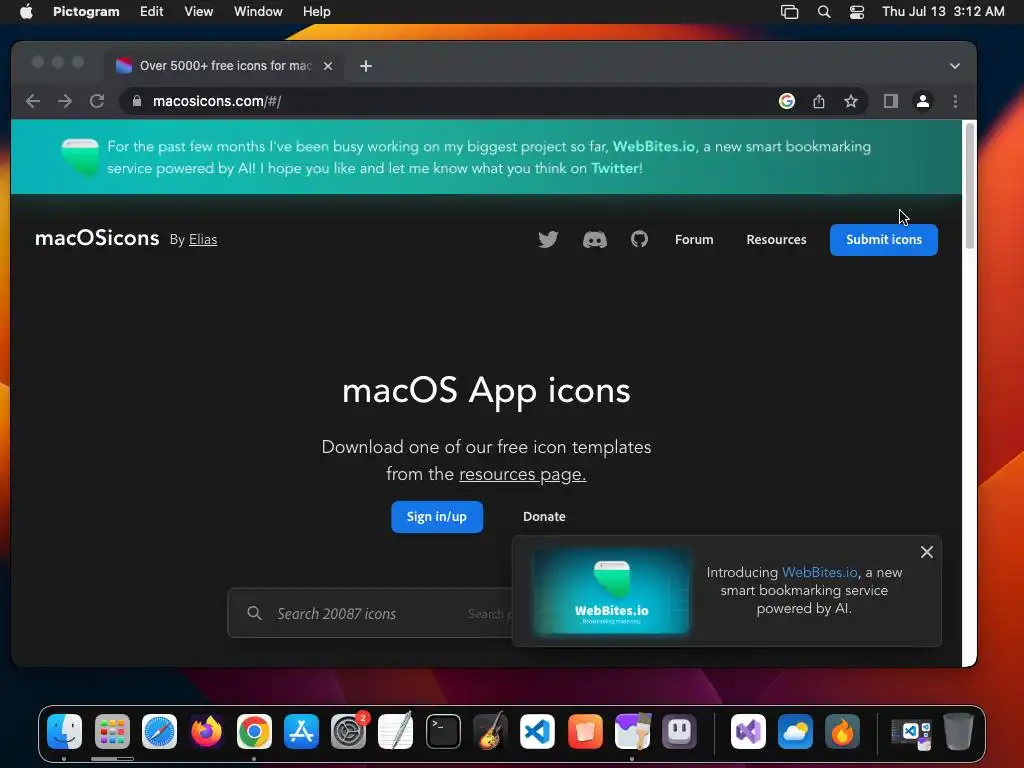The image size is (1024, 768).
Task: Open Google Chrome from the Dock
Action: [254, 731]
